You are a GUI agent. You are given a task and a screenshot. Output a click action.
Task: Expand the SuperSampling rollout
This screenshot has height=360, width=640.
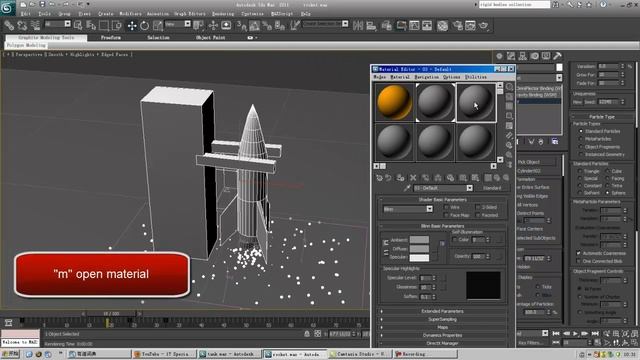tap(442, 319)
